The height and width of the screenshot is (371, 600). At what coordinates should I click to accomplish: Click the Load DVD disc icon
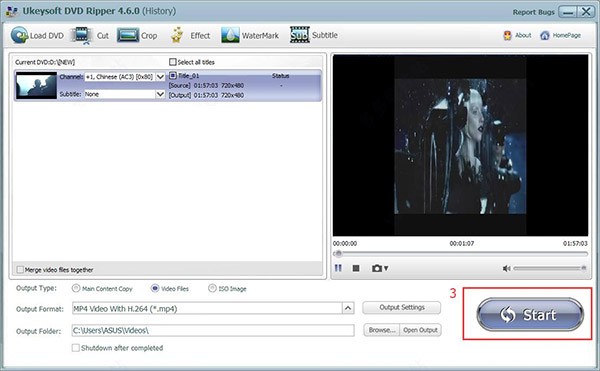pos(19,35)
